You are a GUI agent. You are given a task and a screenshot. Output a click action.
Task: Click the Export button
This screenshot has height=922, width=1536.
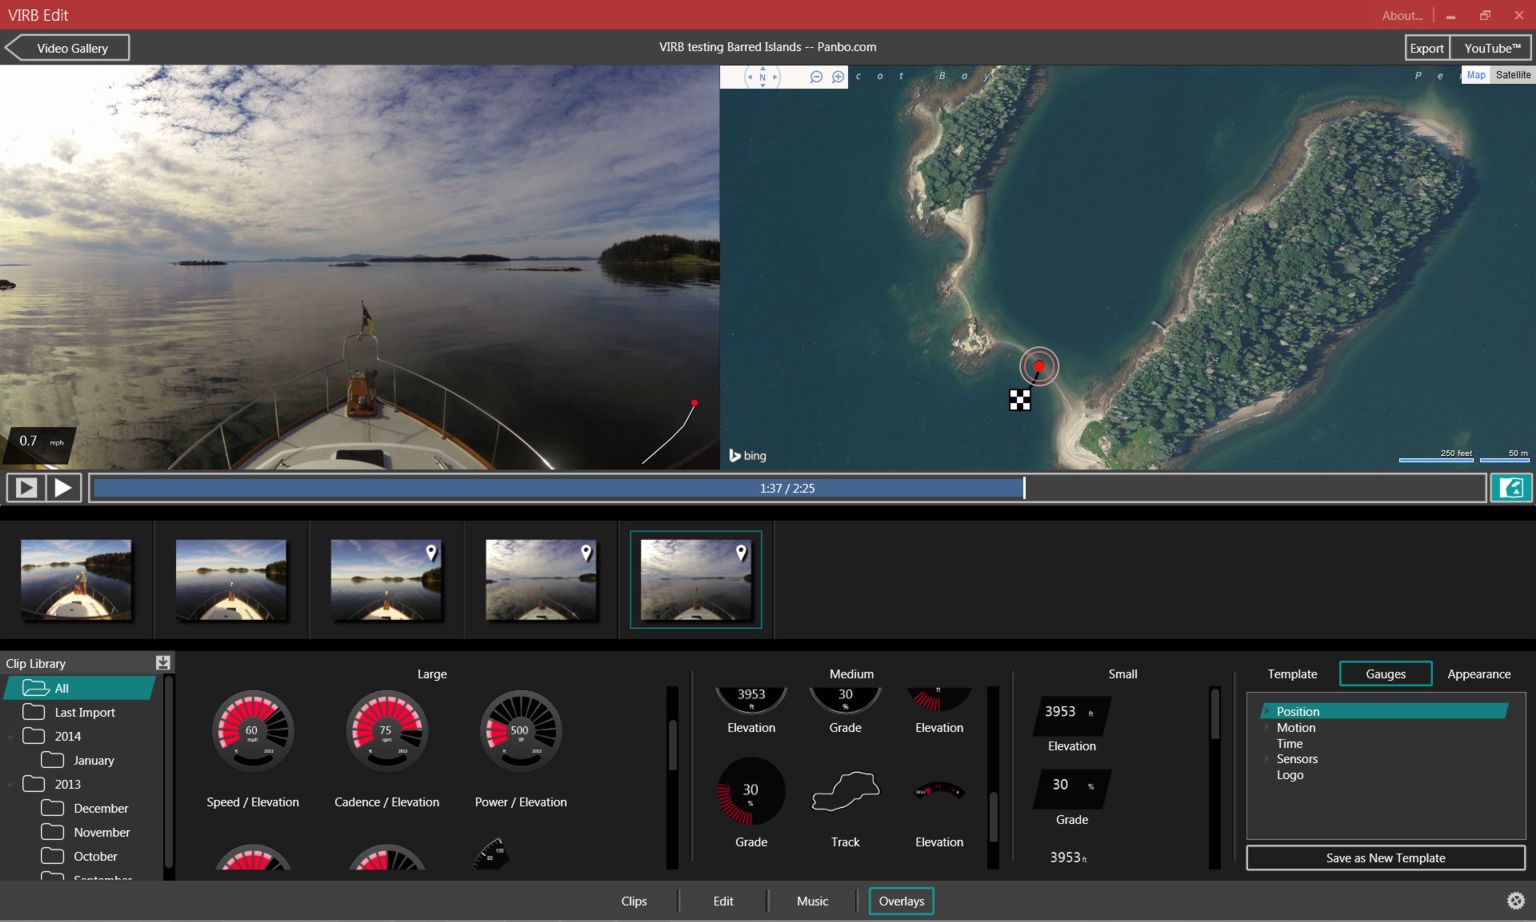pyautogui.click(x=1427, y=48)
